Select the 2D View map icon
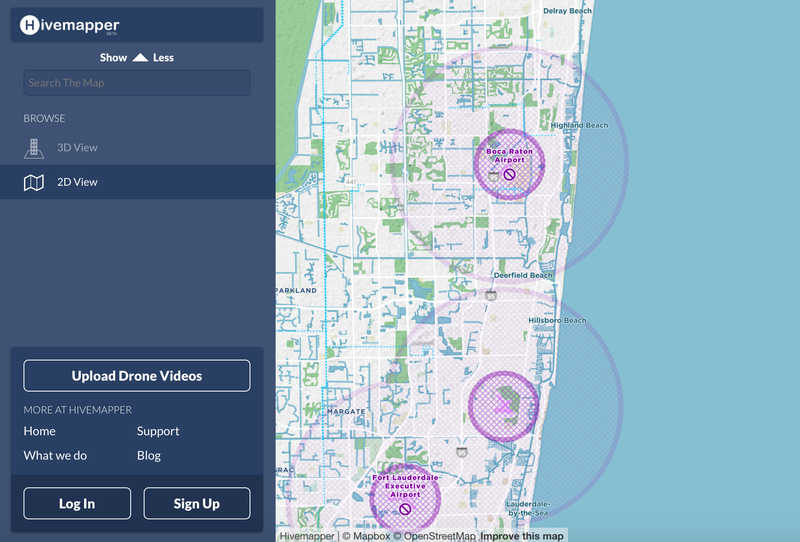The width and height of the screenshot is (800, 542). [34, 182]
